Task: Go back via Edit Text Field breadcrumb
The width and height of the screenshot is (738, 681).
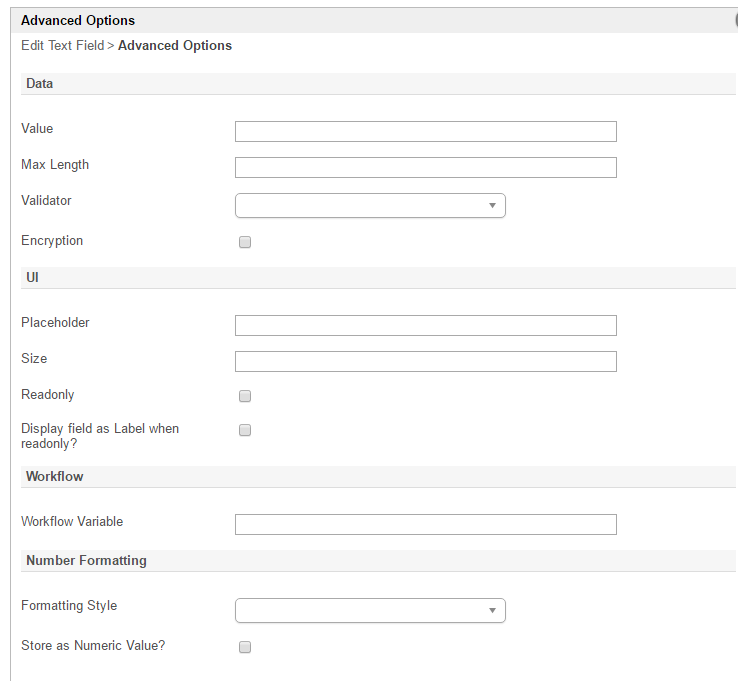Action: point(62,45)
